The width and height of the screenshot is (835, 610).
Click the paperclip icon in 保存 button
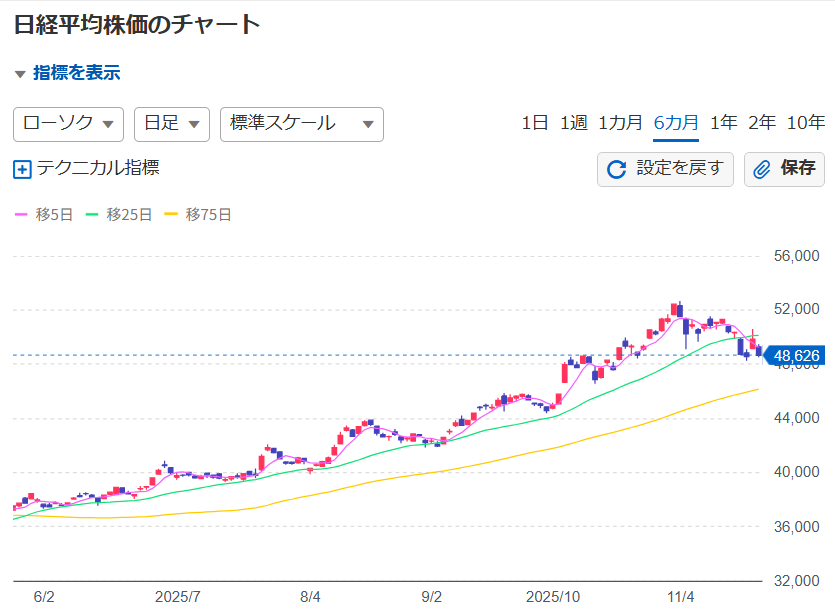tap(762, 169)
